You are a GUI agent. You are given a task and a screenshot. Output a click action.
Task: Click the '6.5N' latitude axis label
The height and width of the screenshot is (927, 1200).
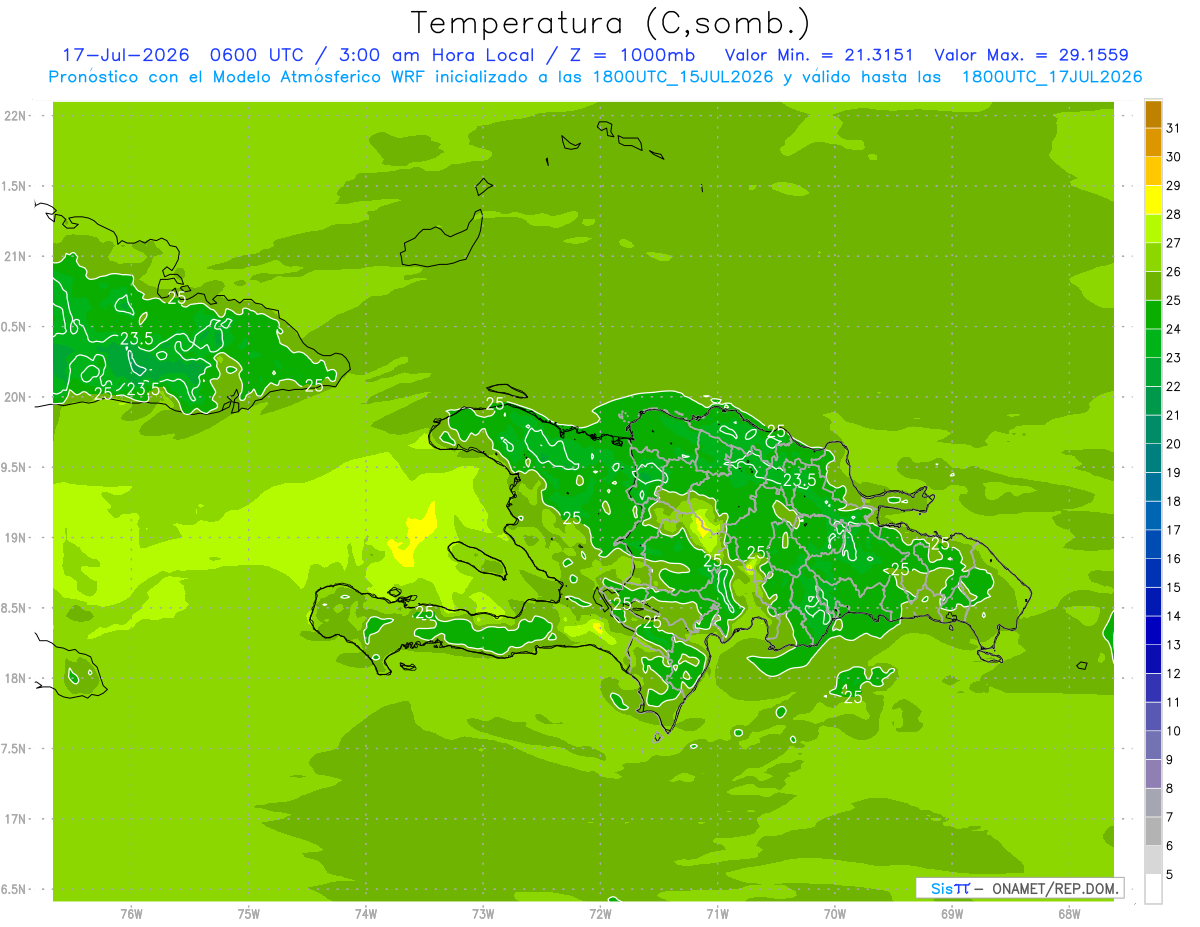coord(14,890)
